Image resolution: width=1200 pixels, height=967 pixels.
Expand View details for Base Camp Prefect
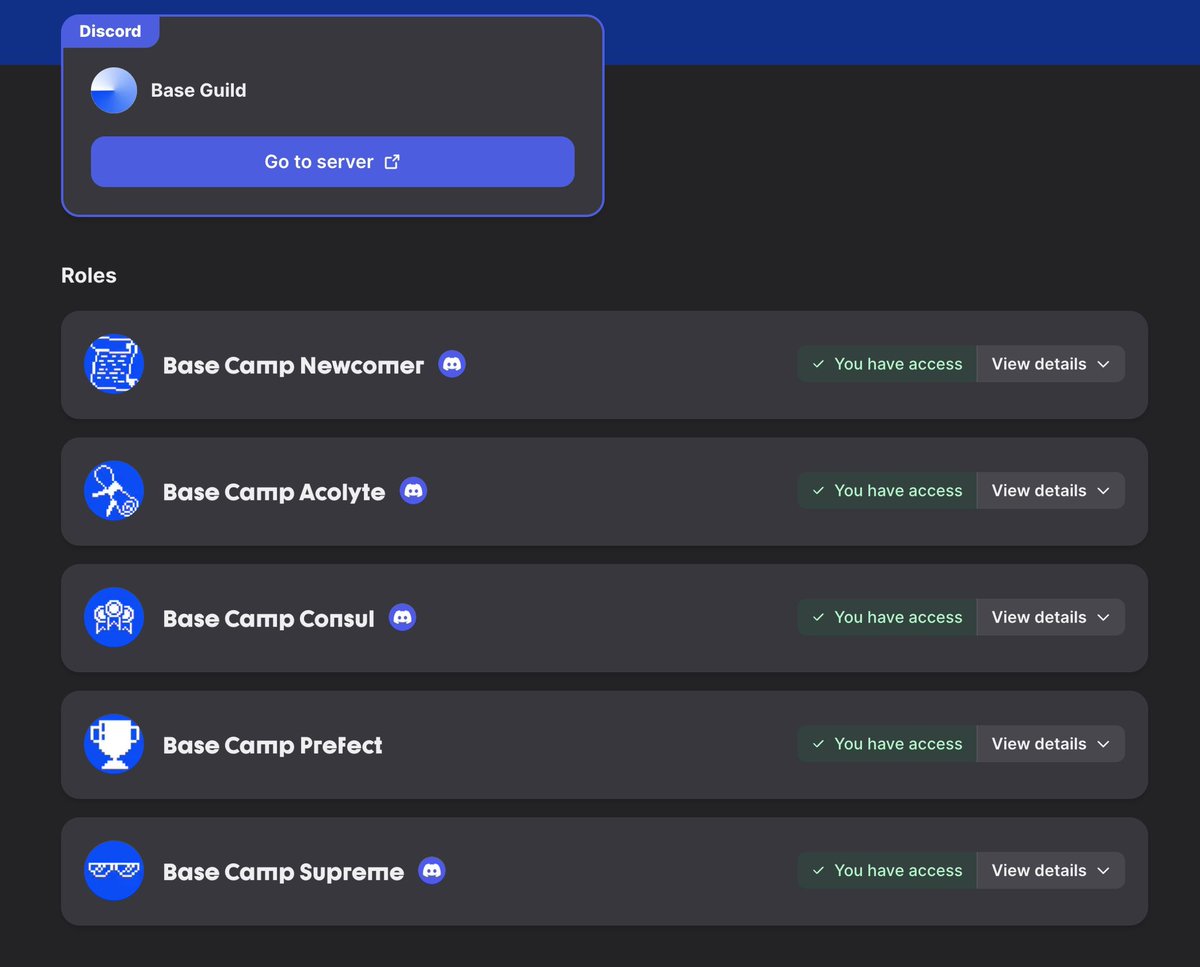click(x=1050, y=744)
